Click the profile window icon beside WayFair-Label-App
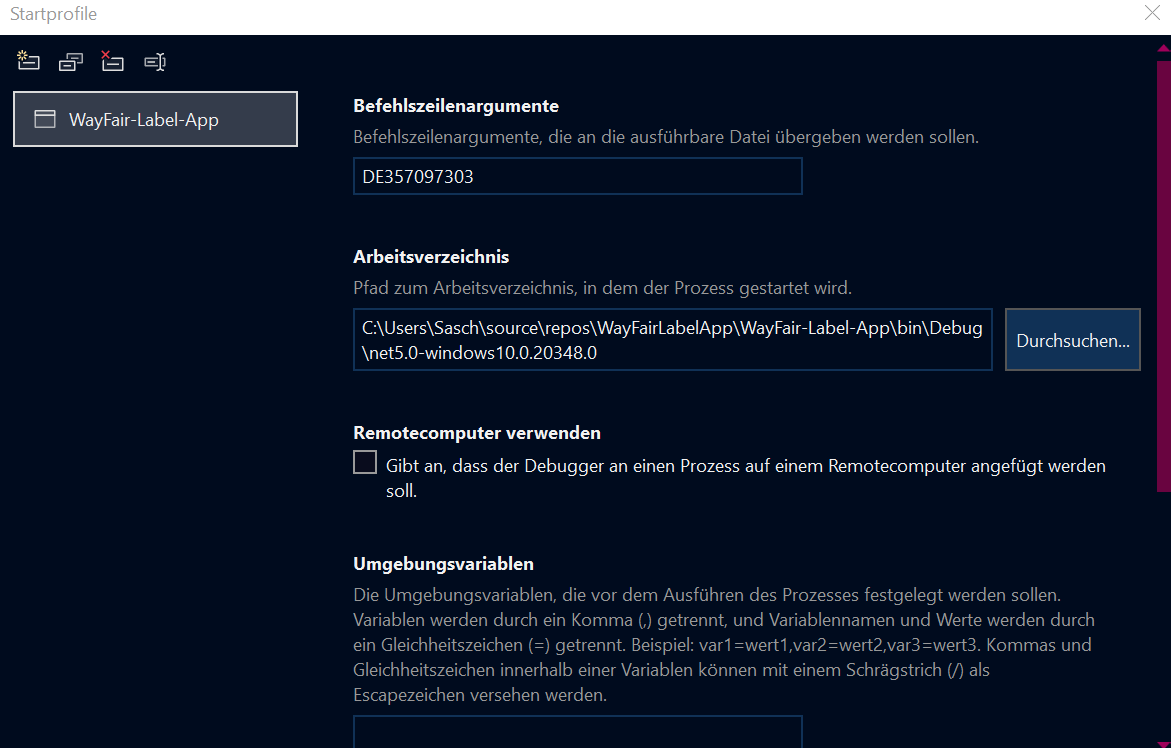The width and height of the screenshot is (1171, 748). pos(45,119)
